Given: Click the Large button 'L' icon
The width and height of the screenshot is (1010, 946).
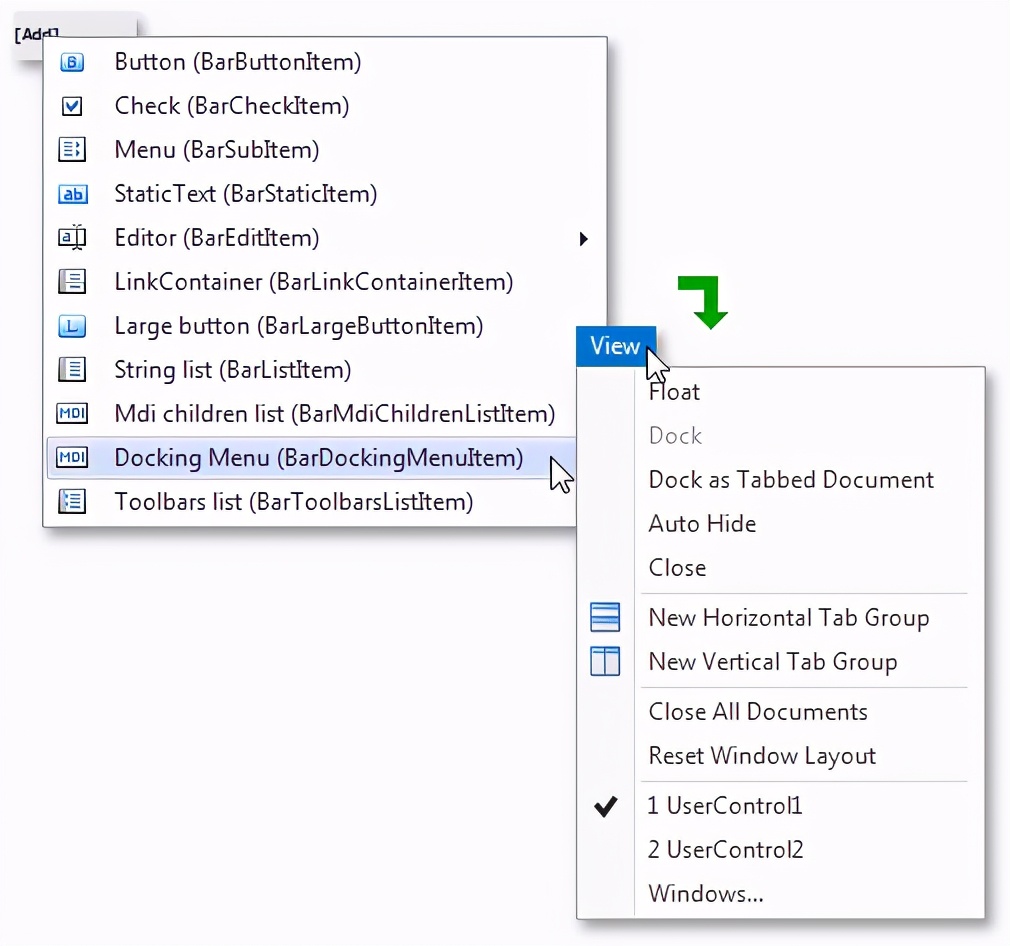Looking at the screenshot, I should [x=72, y=326].
